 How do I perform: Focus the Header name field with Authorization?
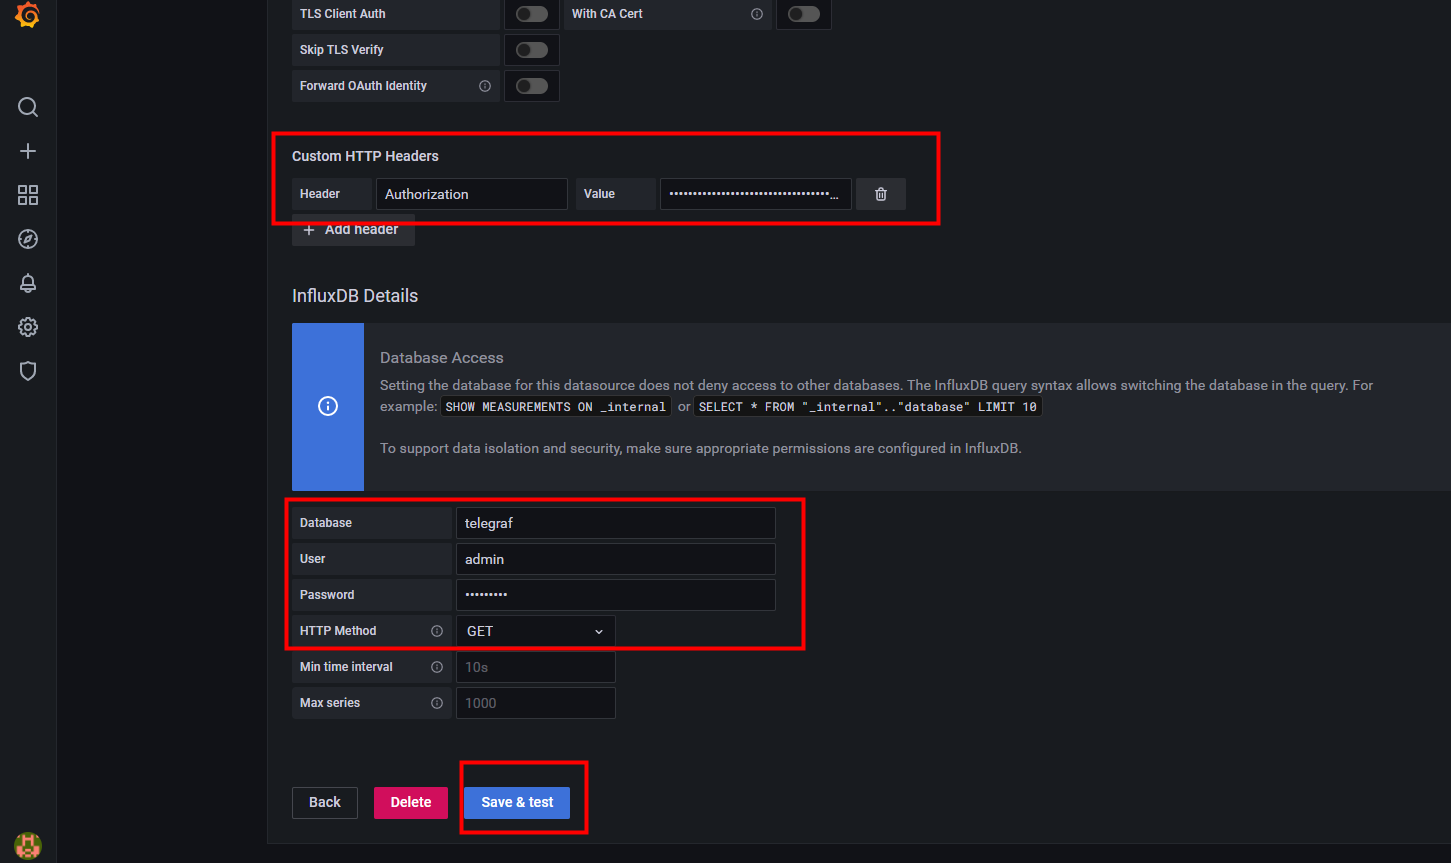(472, 194)
